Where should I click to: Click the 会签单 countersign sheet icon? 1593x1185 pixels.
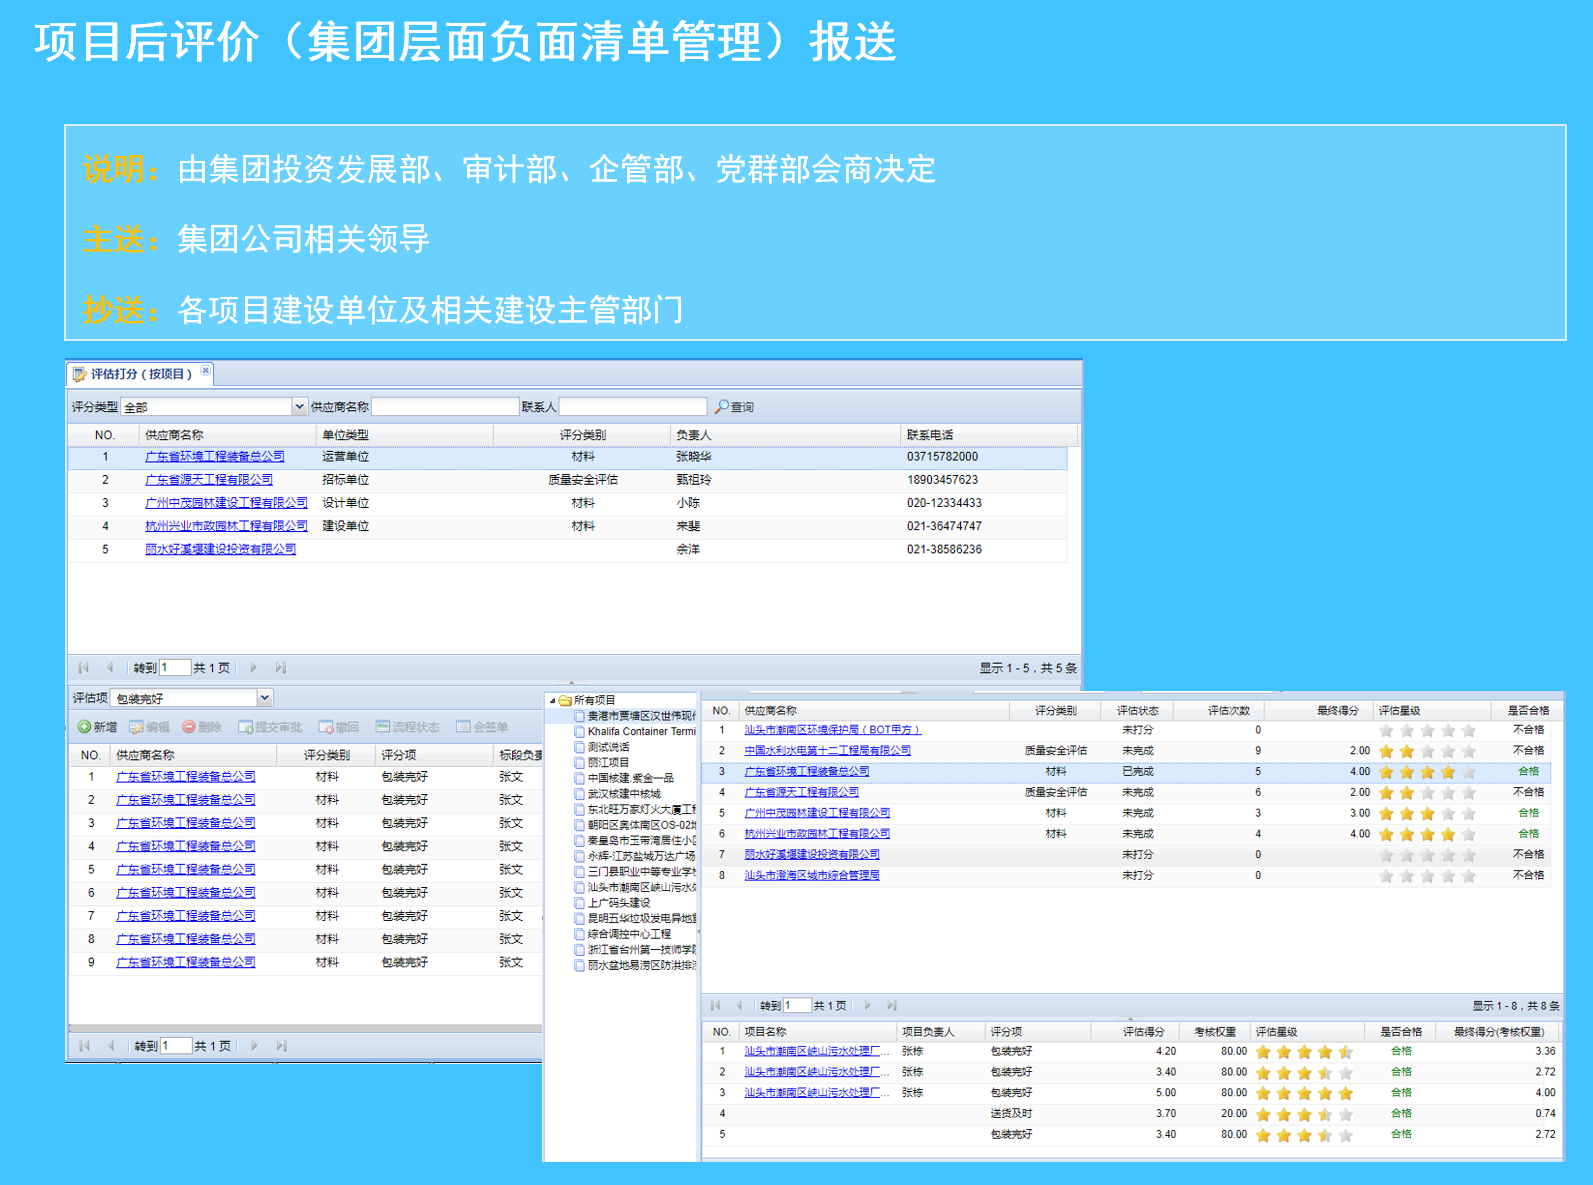point(463,727)
